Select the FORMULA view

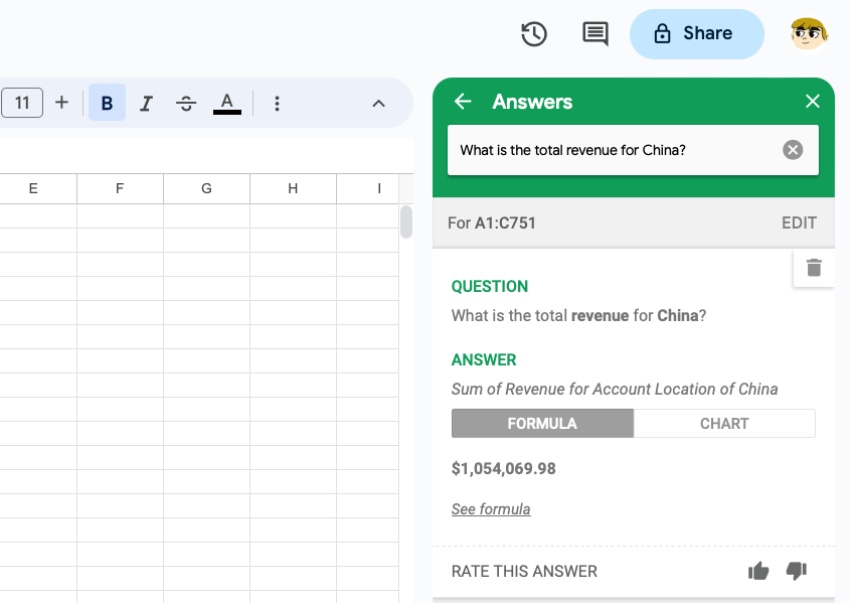[x=542, y=423]
